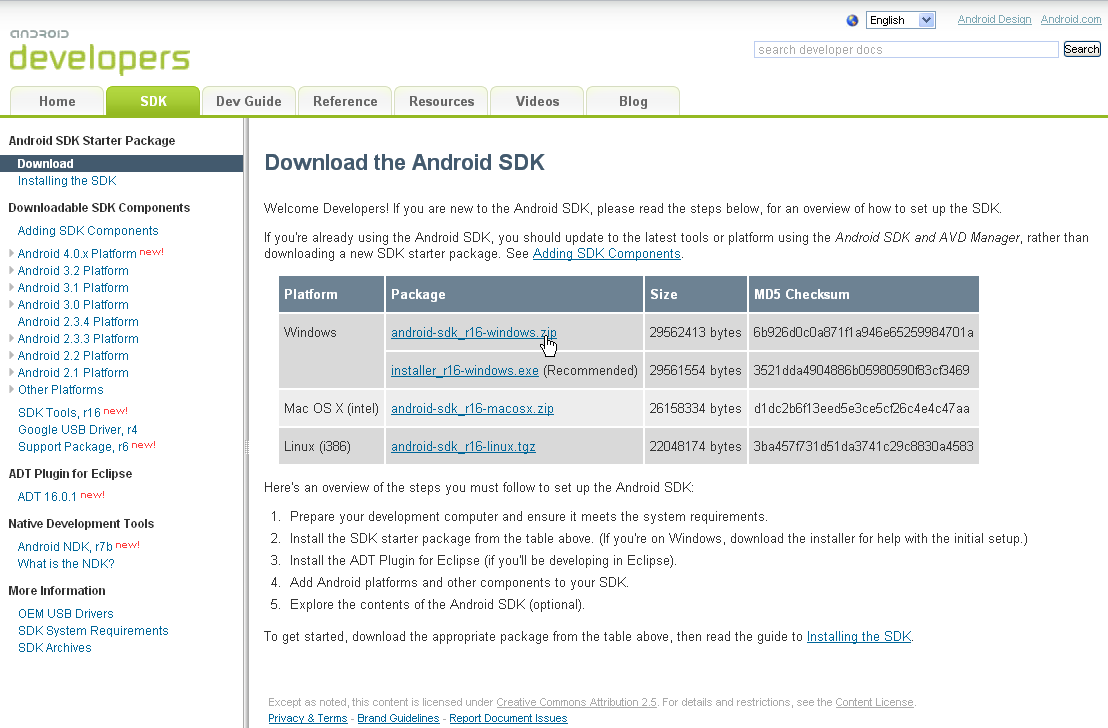The image size is (1108, 728).
Task: Open Android 2.3.3 Platform link
Action: [78, 339]
